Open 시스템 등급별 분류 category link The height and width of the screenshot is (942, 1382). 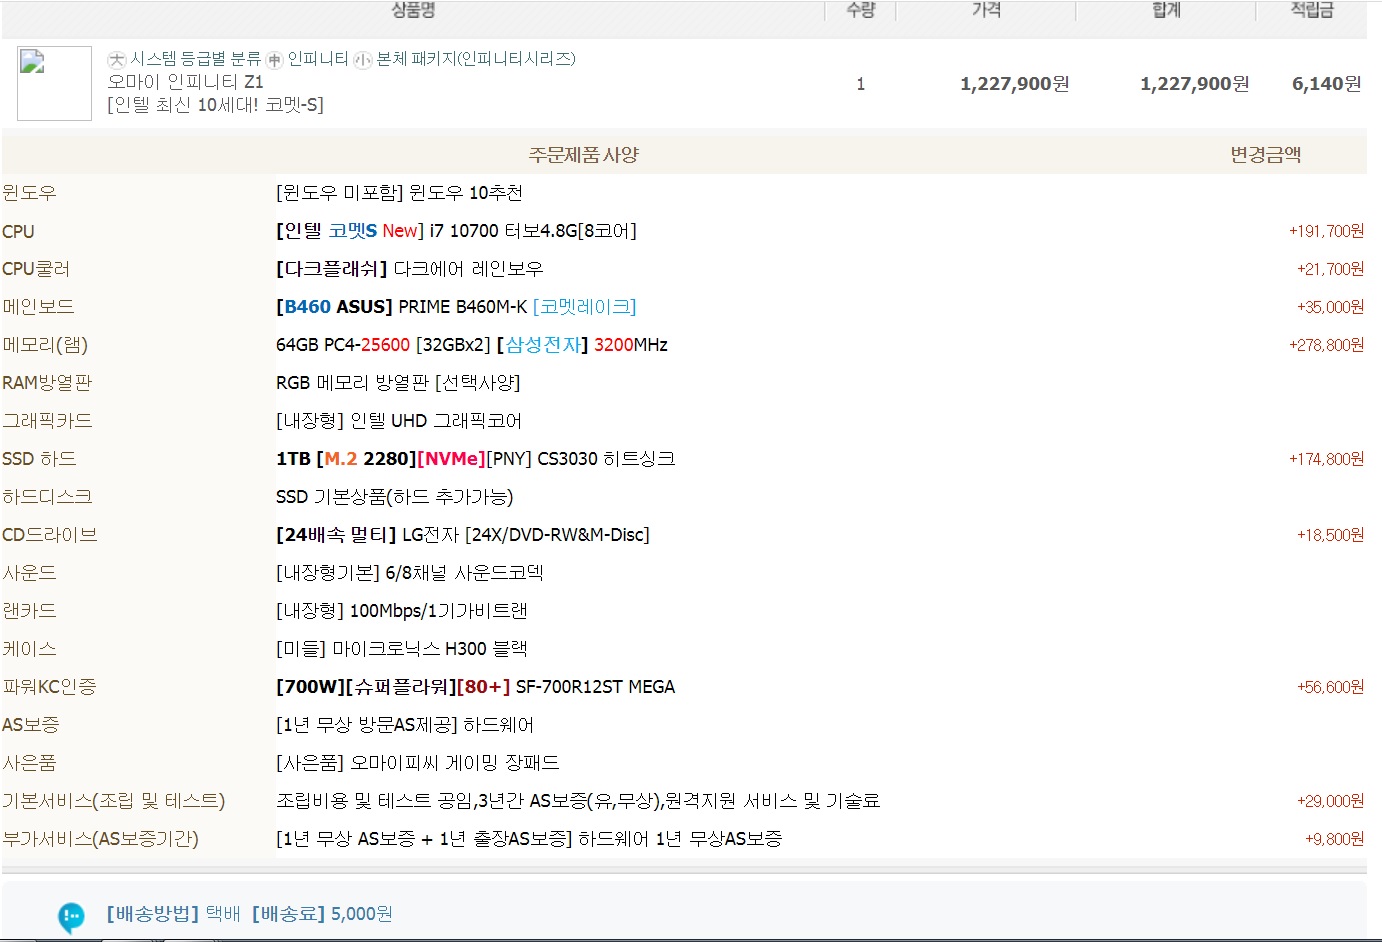[195, 59]
